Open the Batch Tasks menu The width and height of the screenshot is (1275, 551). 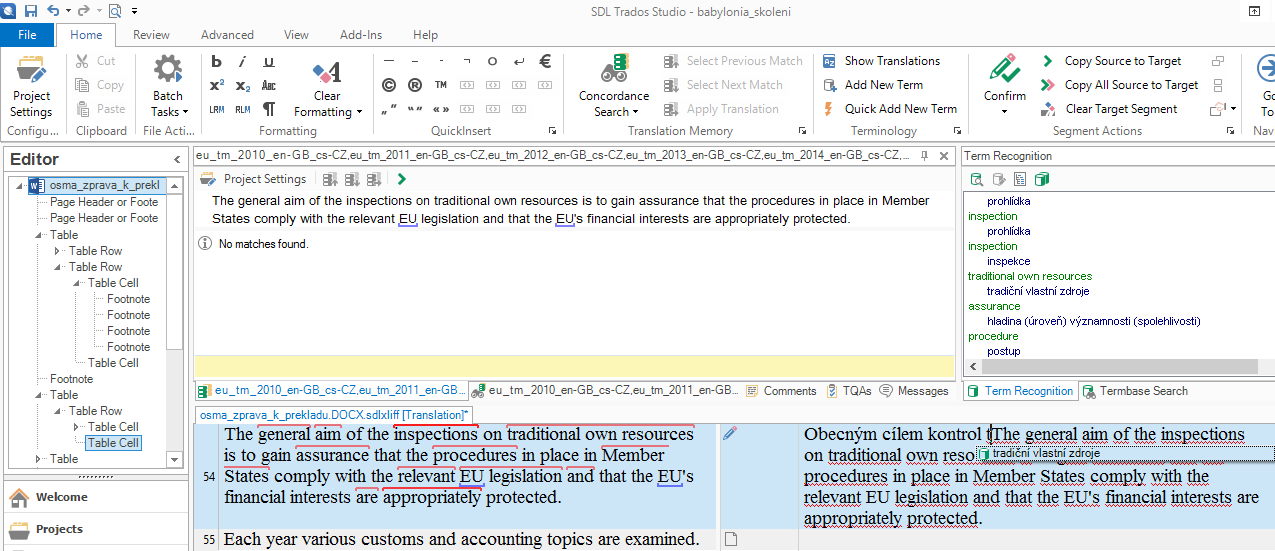(168, 86)
